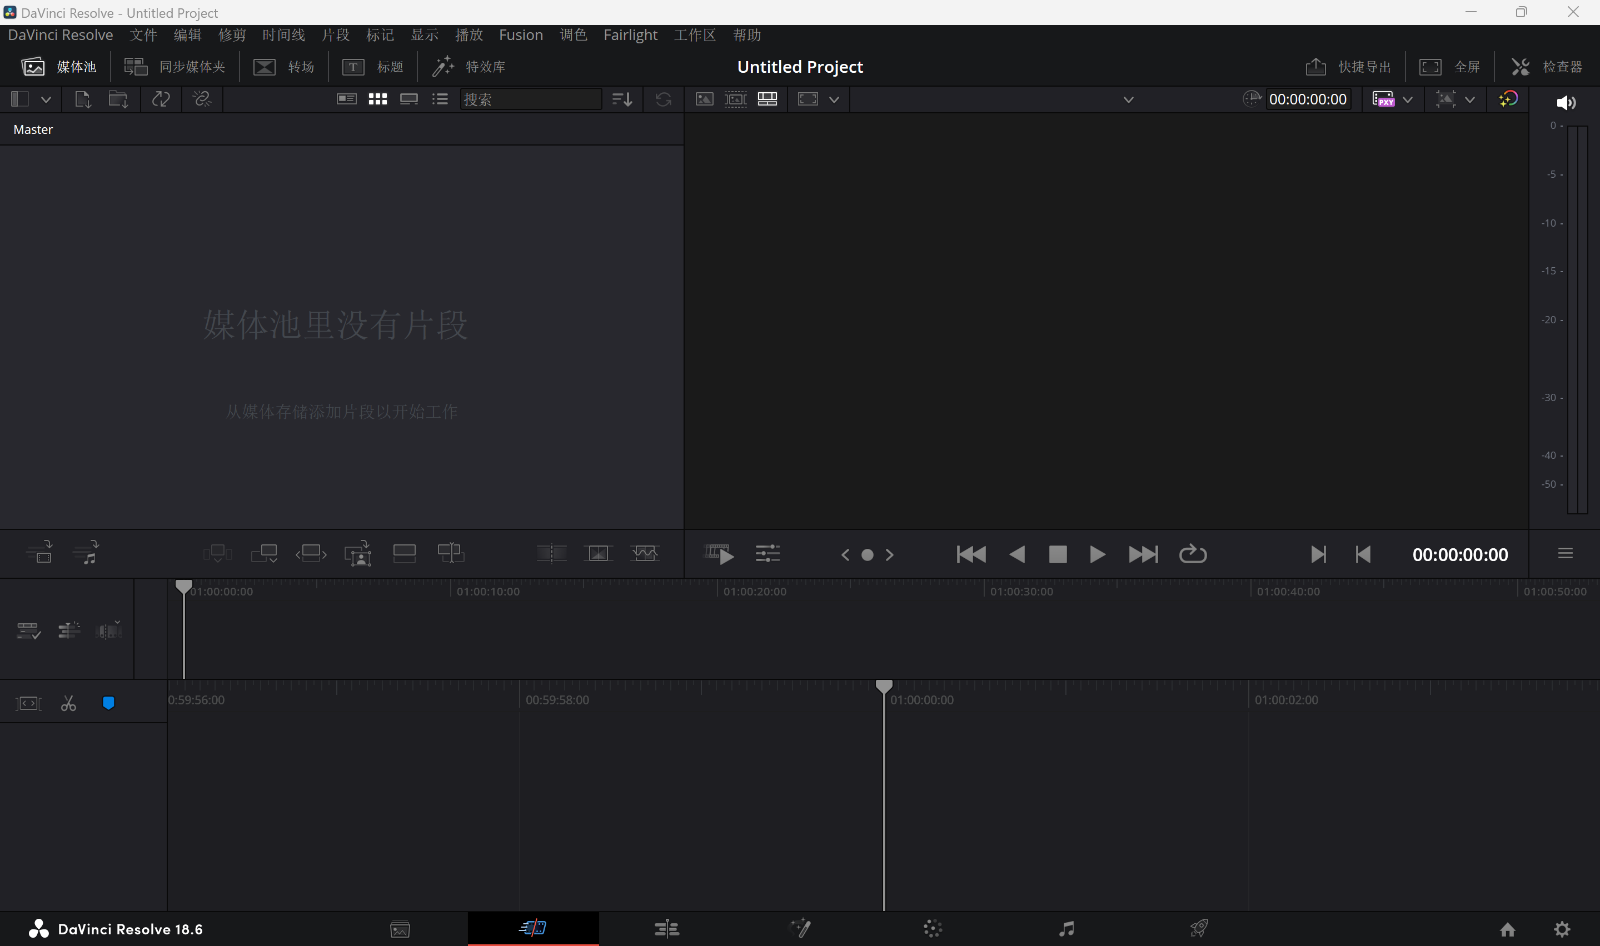The image size is (1600, 946).
Task: Open the dropdown arrow left of bypass icon
Action: tap(1470, 99)
